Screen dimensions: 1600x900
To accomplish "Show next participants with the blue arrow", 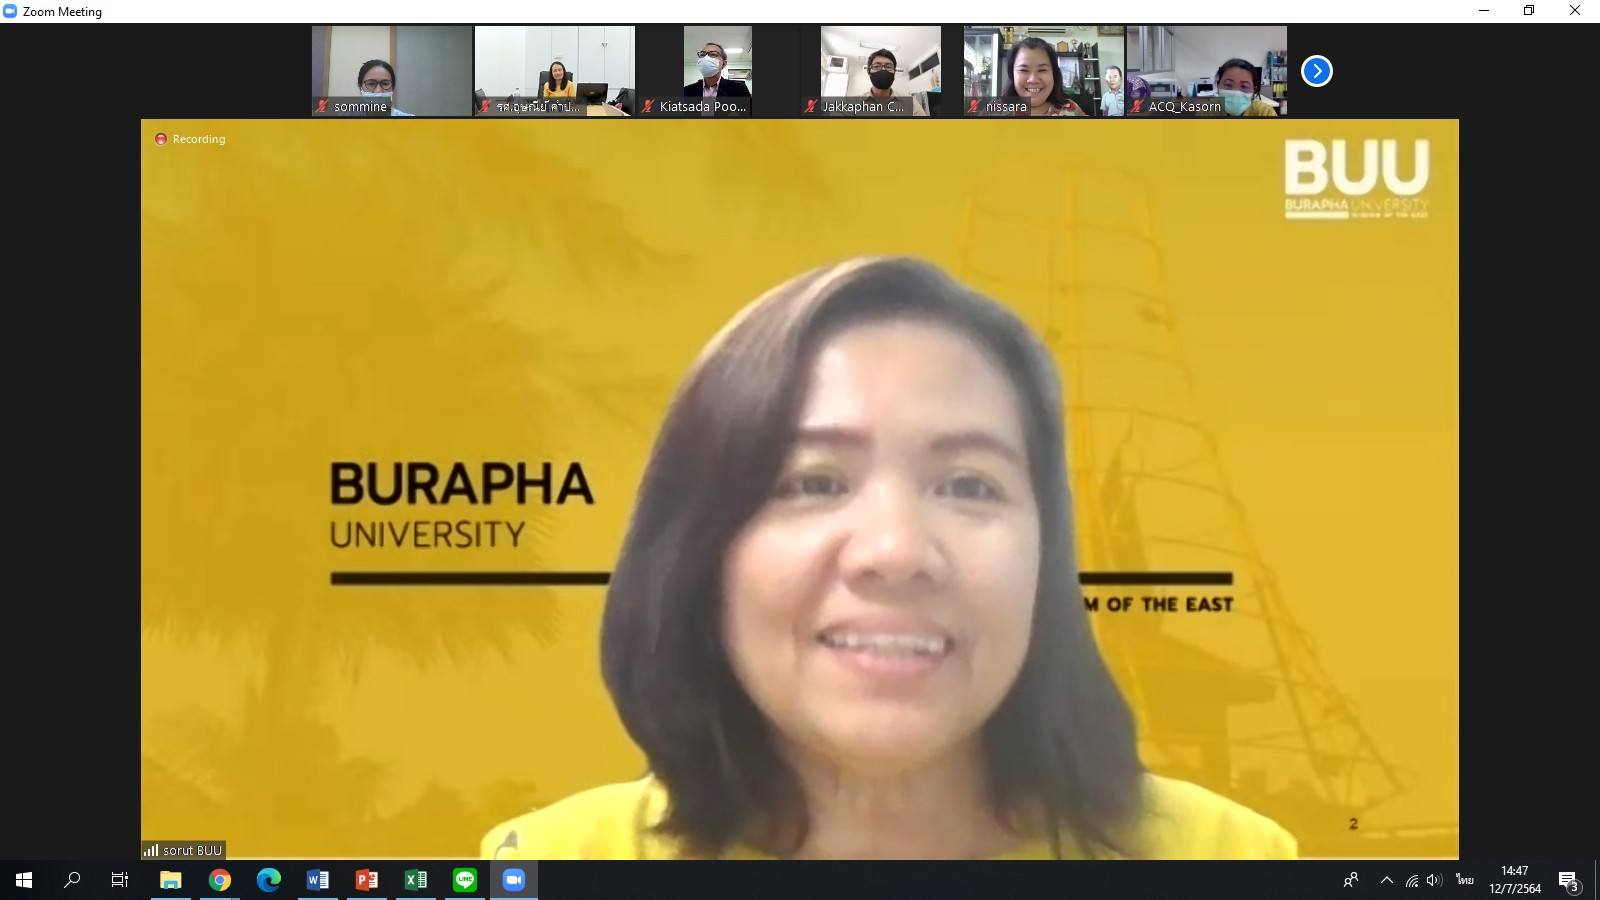I will click(x=1316, y=71).
